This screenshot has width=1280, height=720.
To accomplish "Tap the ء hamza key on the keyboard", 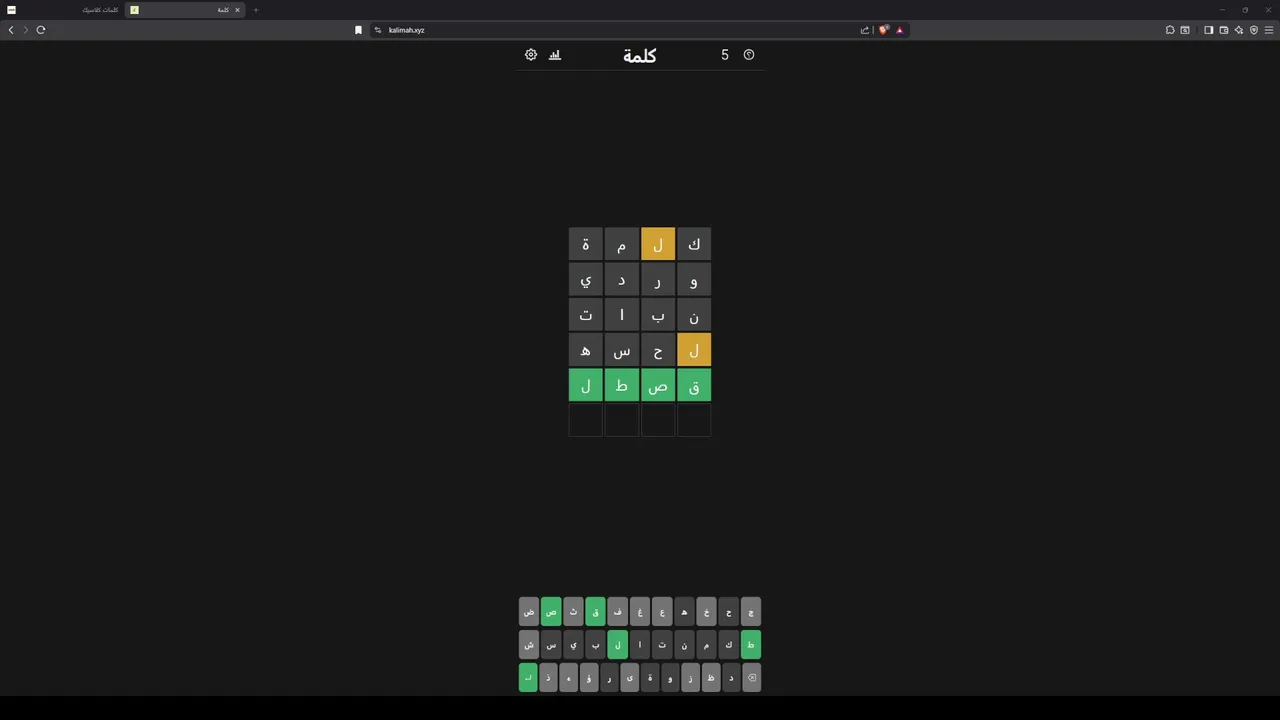I will tap(569, 678).
